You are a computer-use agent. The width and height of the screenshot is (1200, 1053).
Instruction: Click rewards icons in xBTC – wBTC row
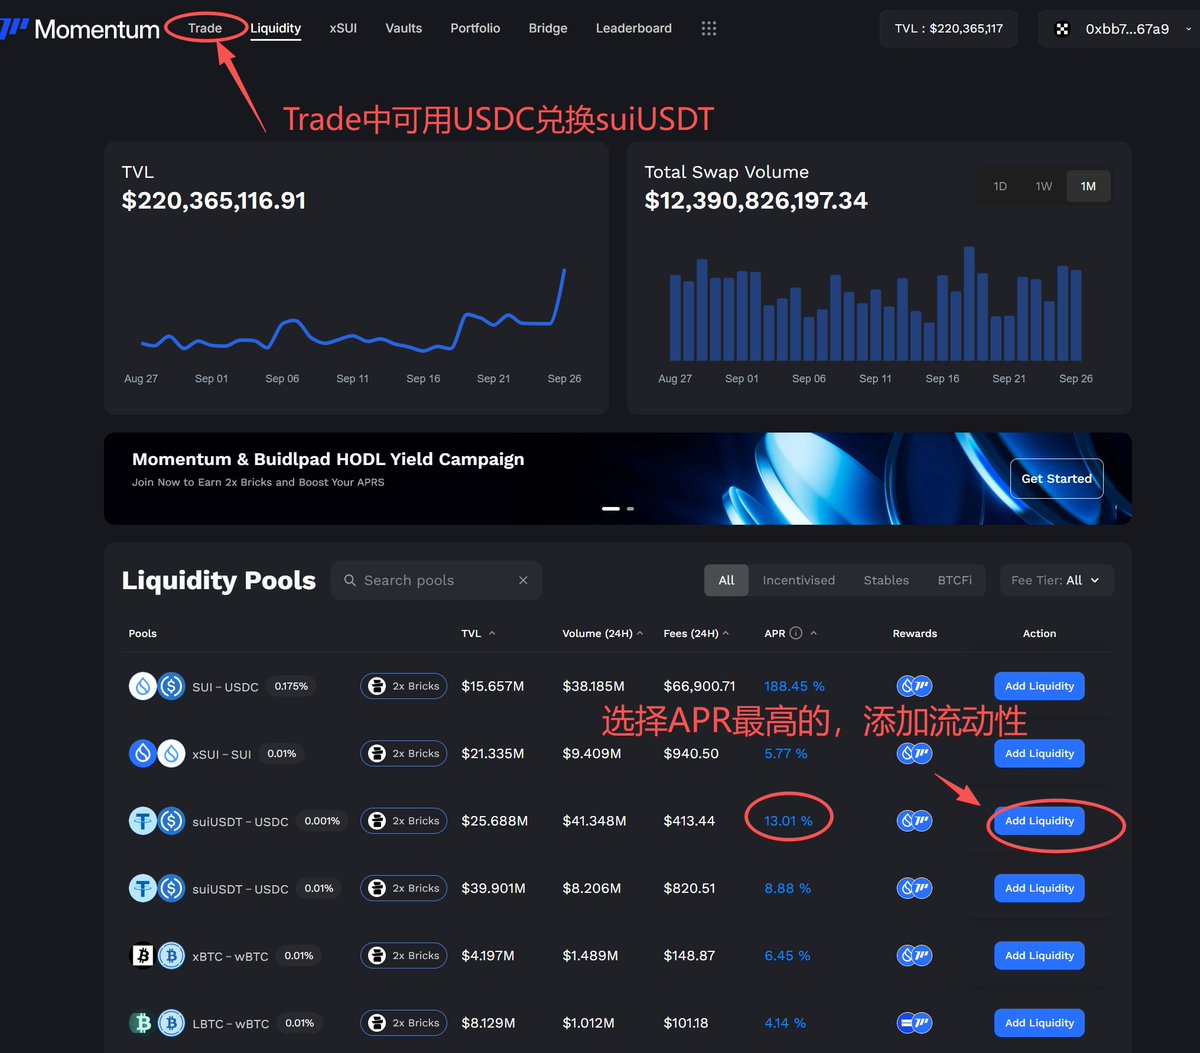[x=914, y=955]
